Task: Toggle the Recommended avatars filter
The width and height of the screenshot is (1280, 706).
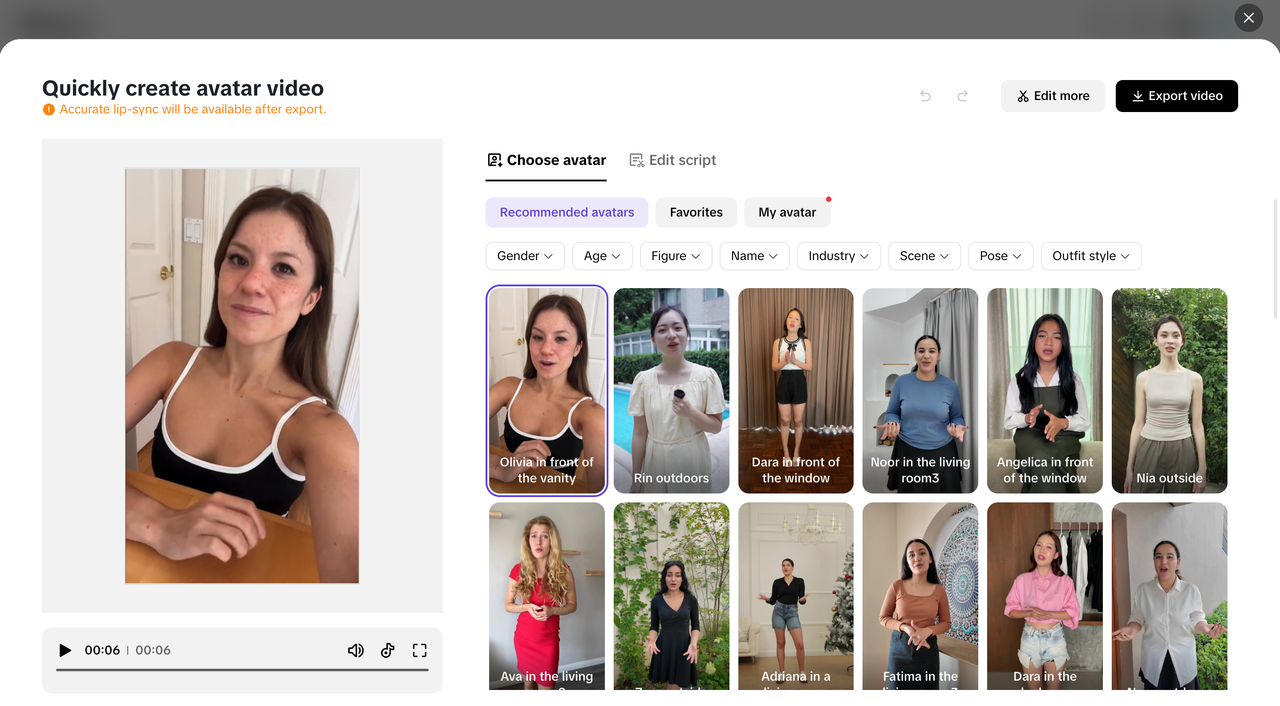Action: pyautogui.click(x=566, y=212)
